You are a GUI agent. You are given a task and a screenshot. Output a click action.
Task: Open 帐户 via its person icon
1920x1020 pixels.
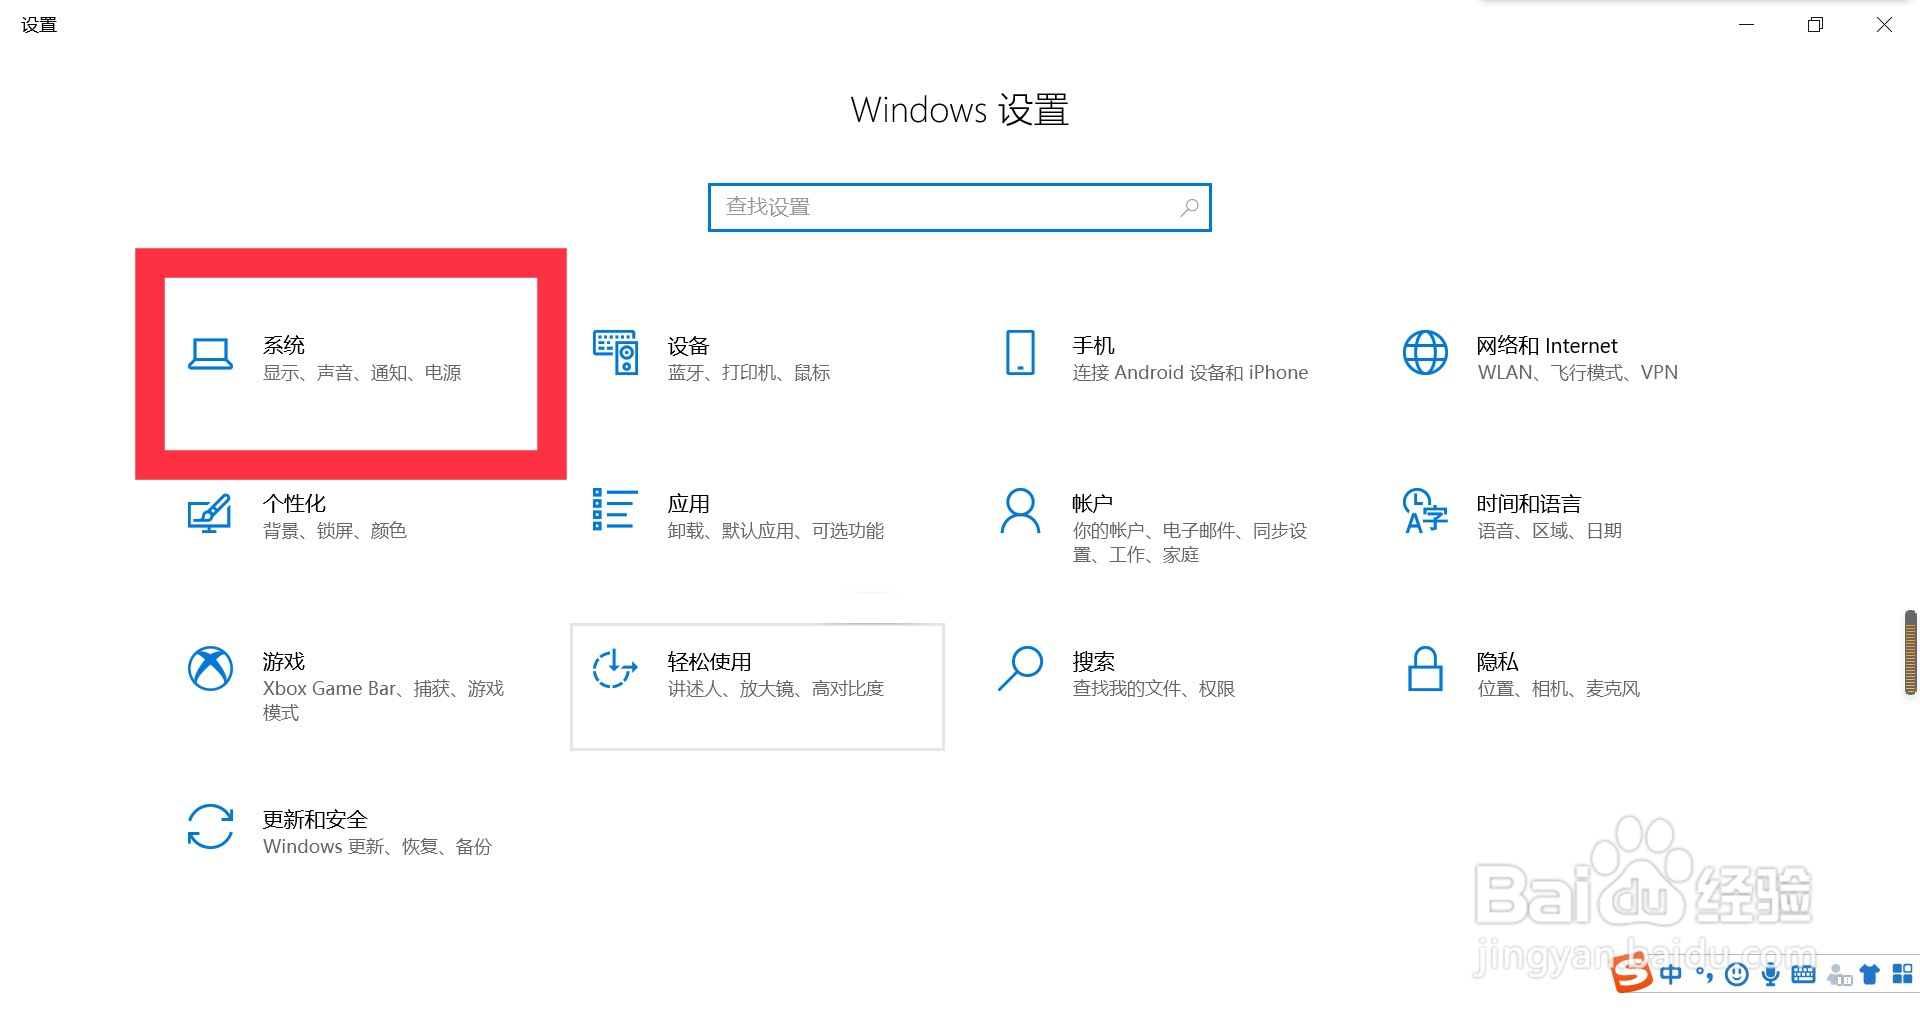pyautogui.click(x=1019, y=511)
